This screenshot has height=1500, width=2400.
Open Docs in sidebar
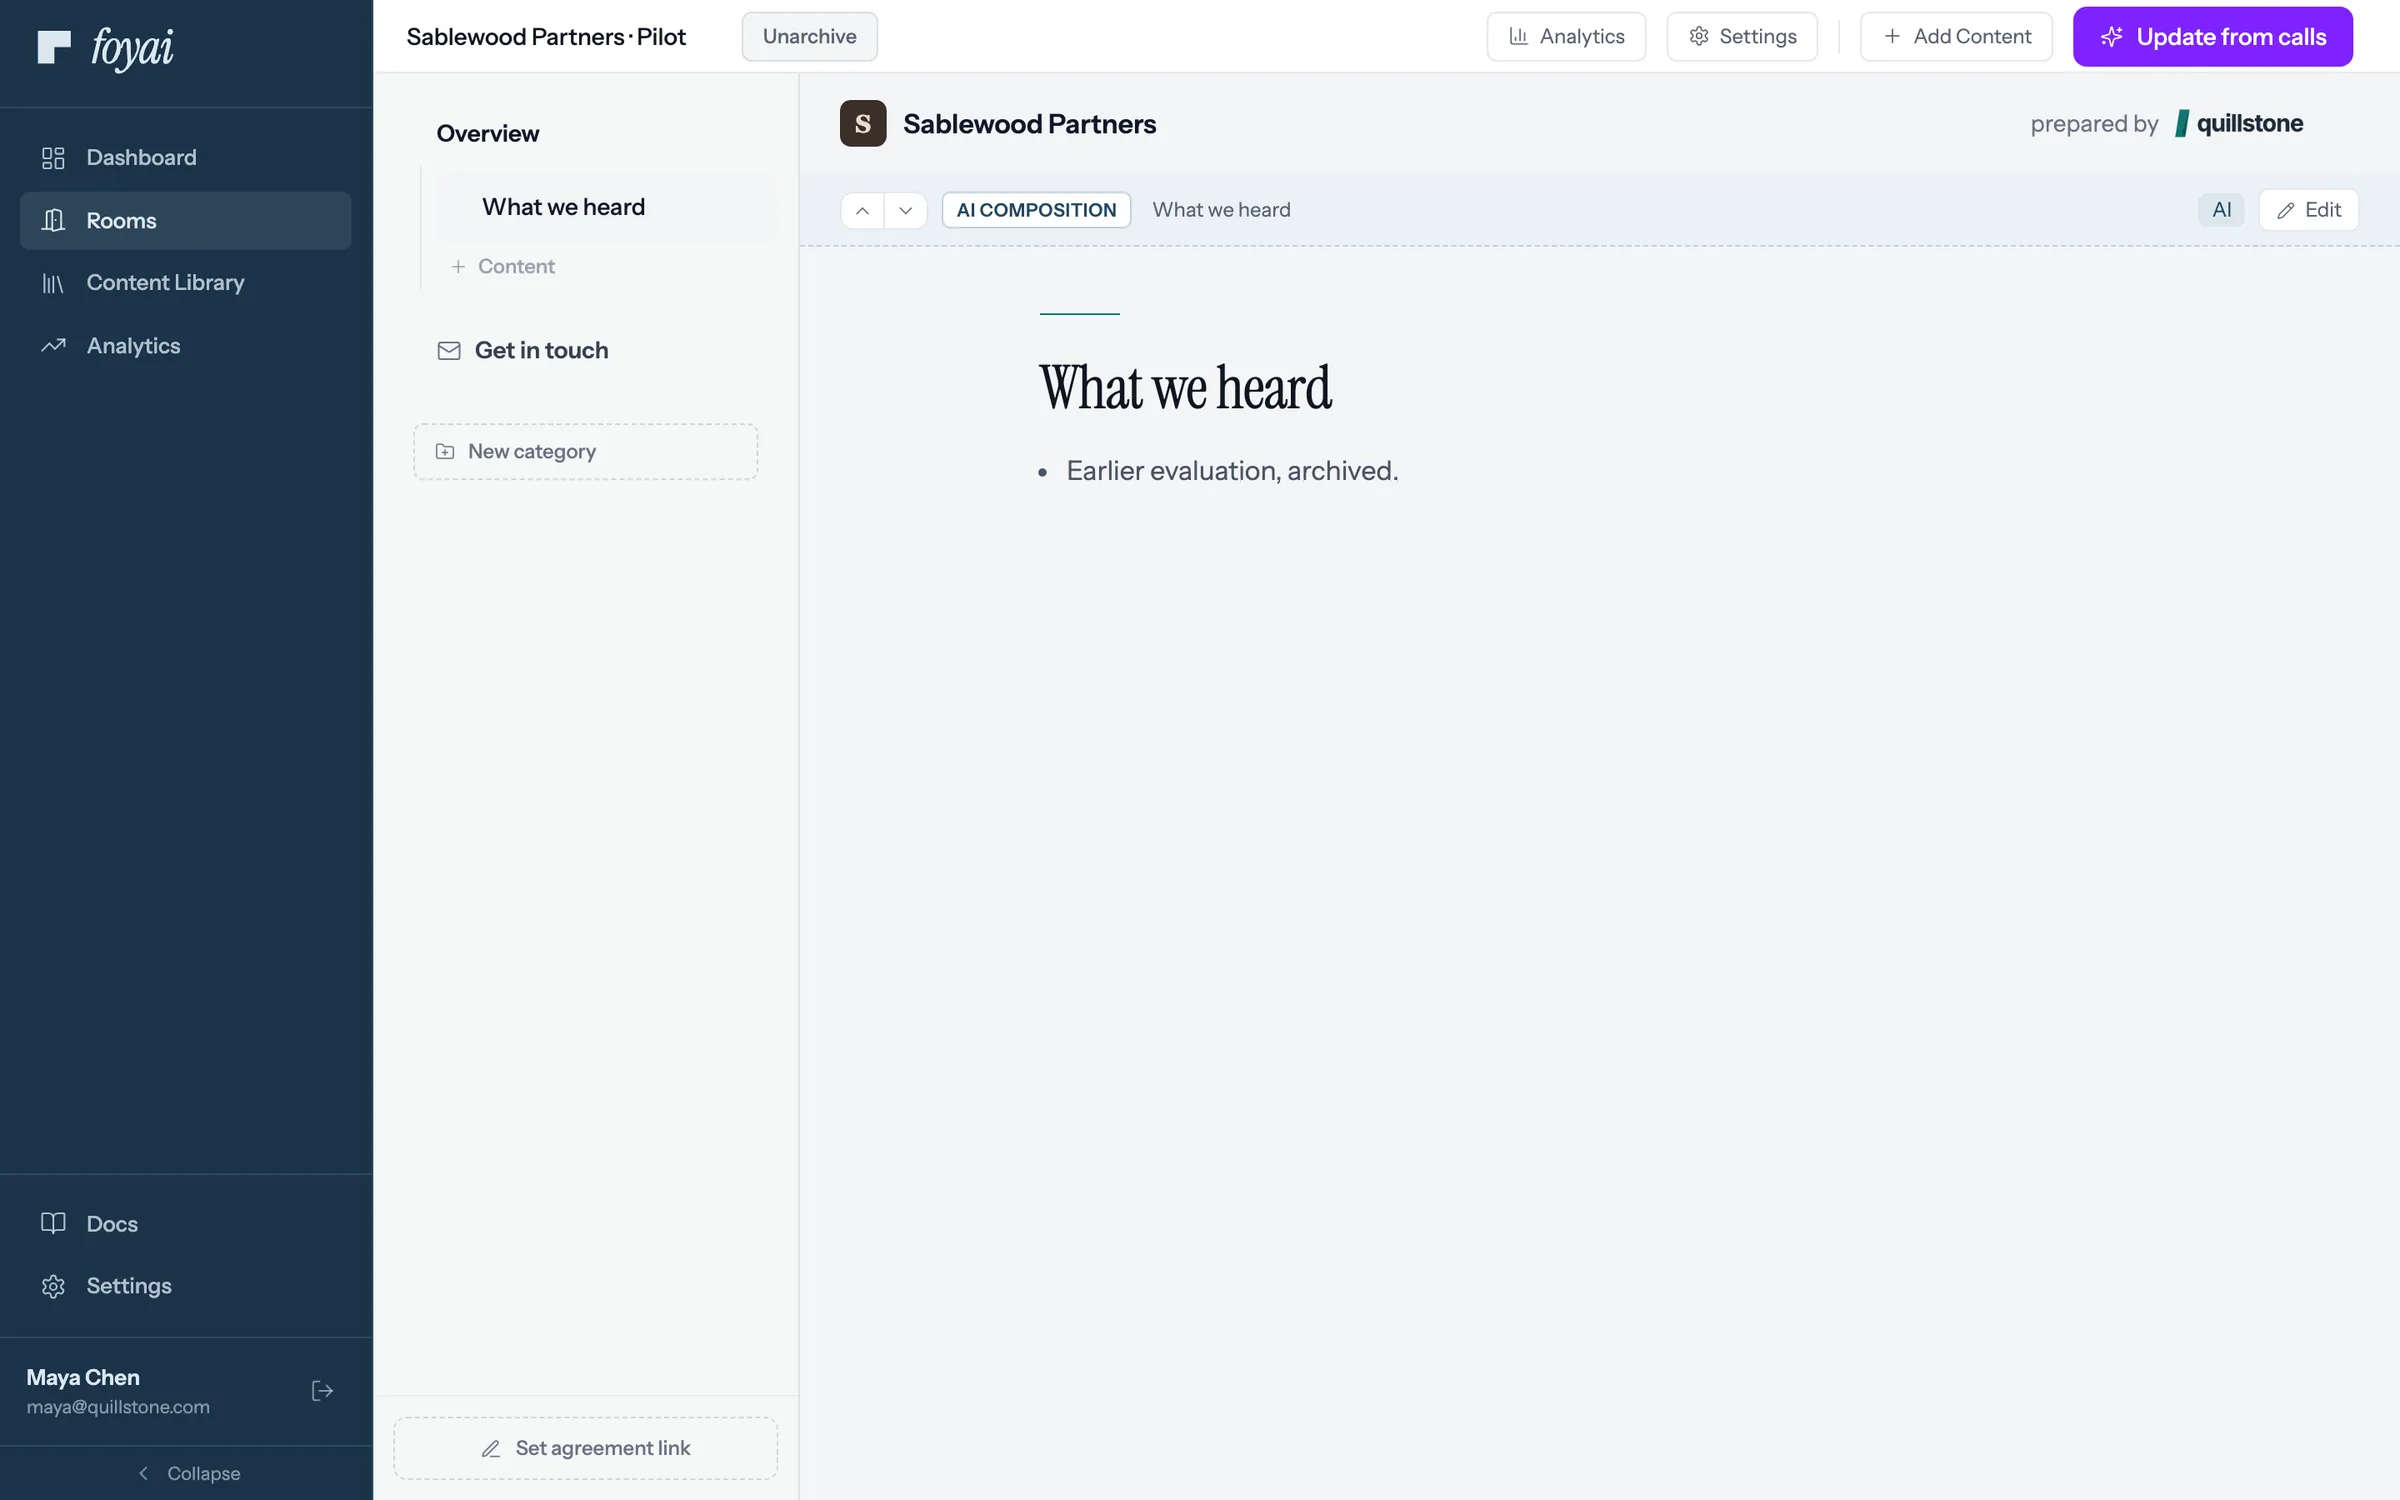pyautogui.click(x=185, y=1223)
